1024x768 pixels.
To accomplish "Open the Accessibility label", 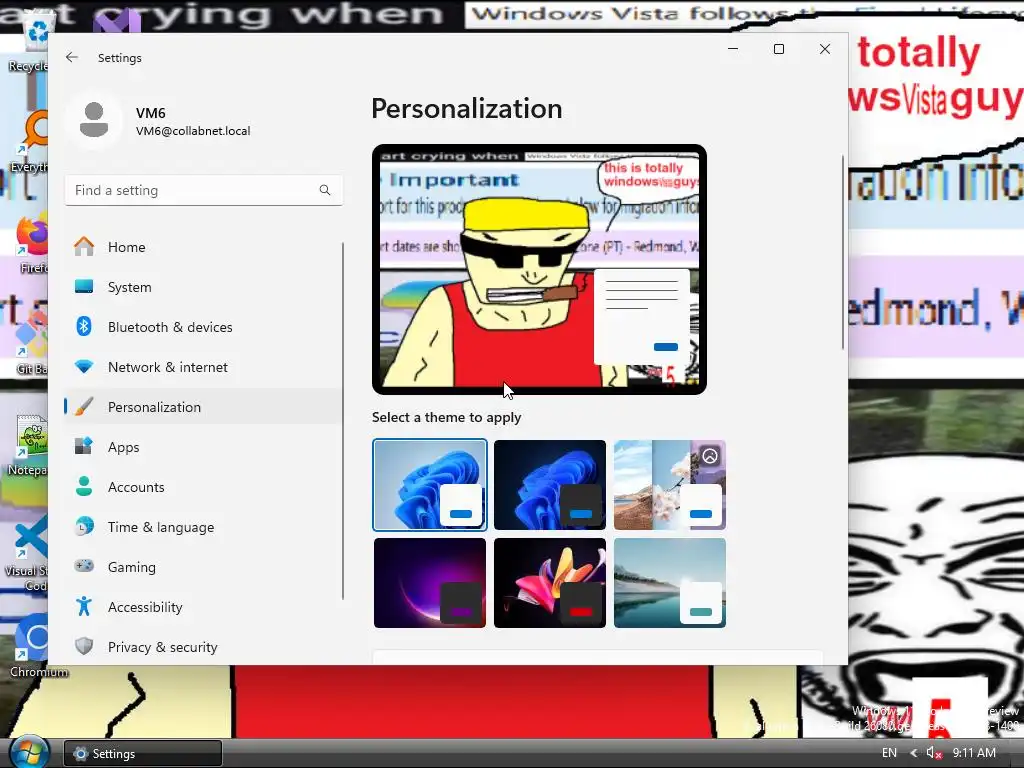I will click(145, 607).
